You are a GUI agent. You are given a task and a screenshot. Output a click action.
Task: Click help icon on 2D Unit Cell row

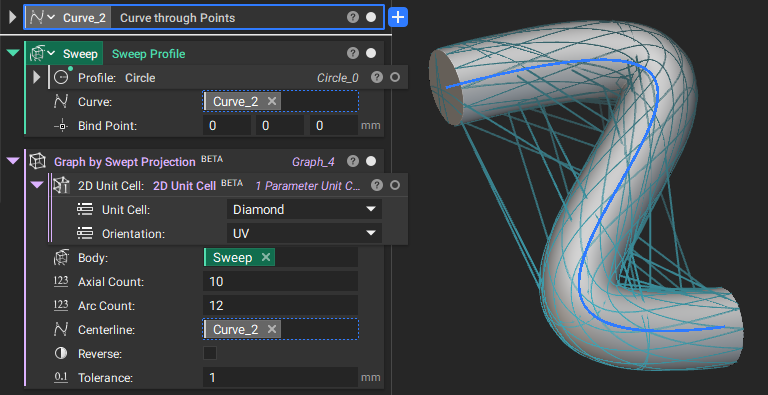[376, 185]
